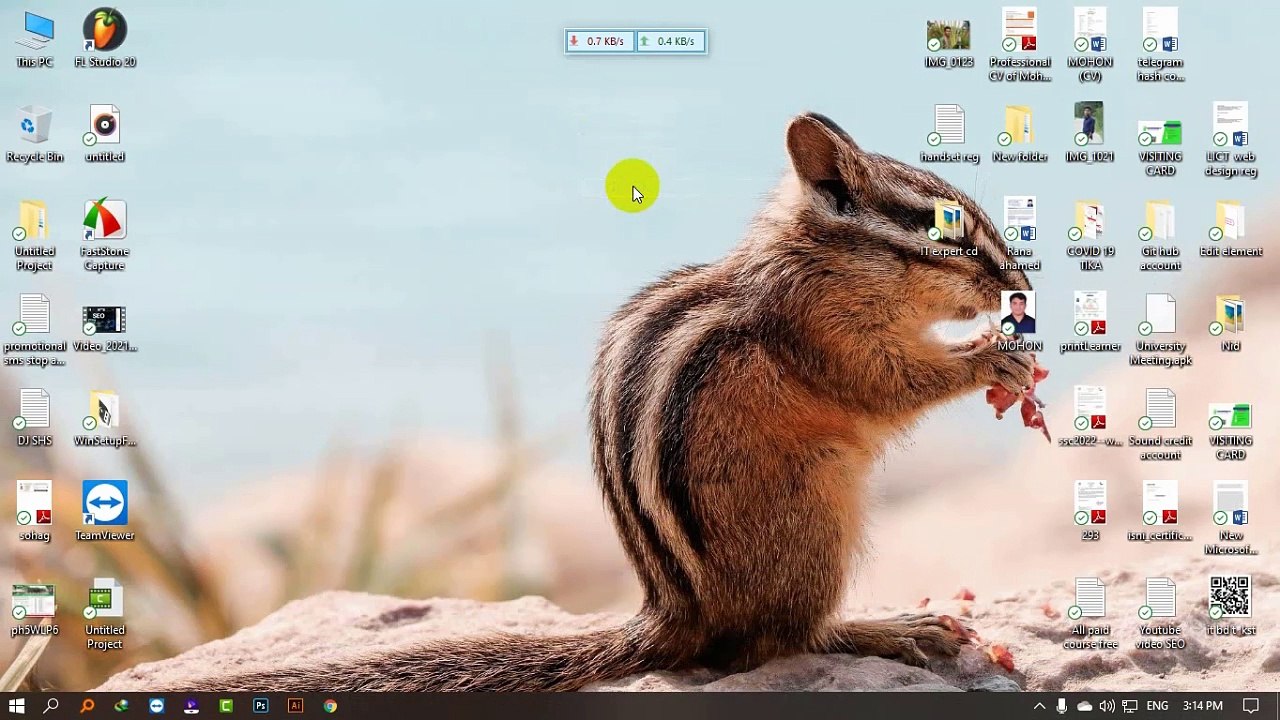Select the PDF file named 293
This screenshot has height=720, width=1280.
tap(1090, 512)
